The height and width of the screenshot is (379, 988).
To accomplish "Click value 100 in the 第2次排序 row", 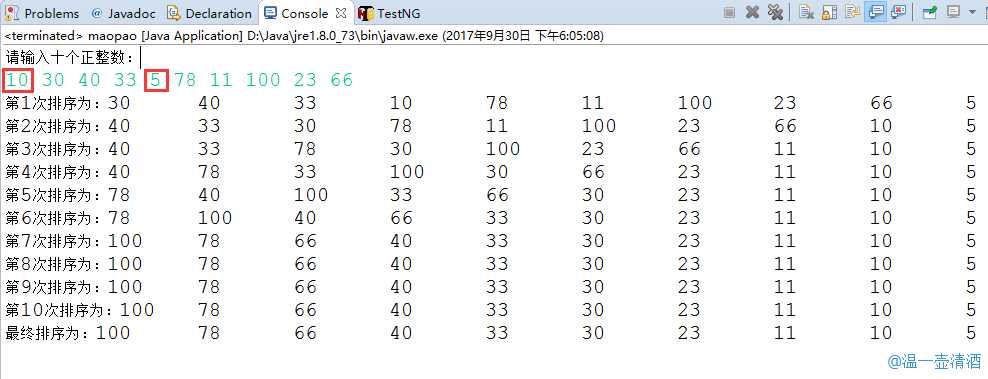I will tap(599, 126).
